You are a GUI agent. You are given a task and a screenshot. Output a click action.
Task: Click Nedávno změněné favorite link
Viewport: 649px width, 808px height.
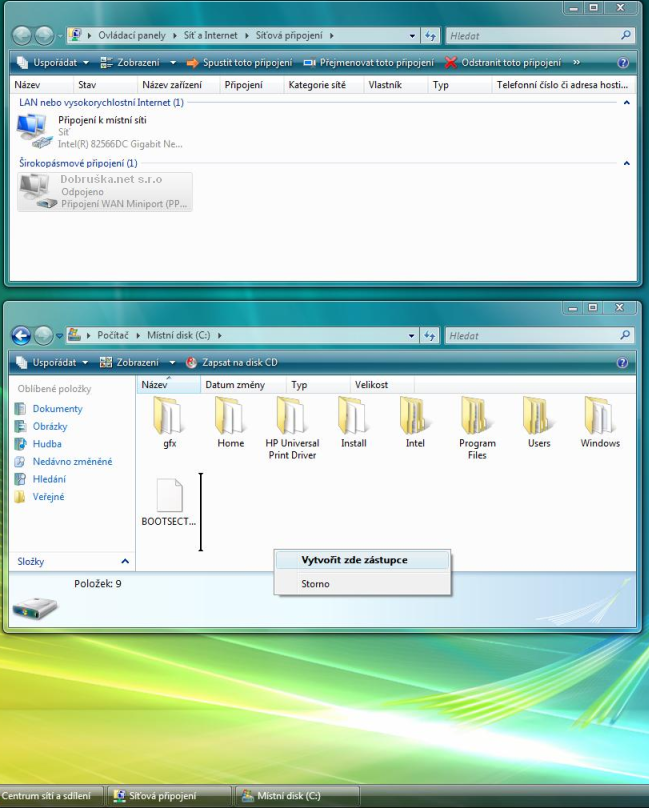[x=72, y=462]
